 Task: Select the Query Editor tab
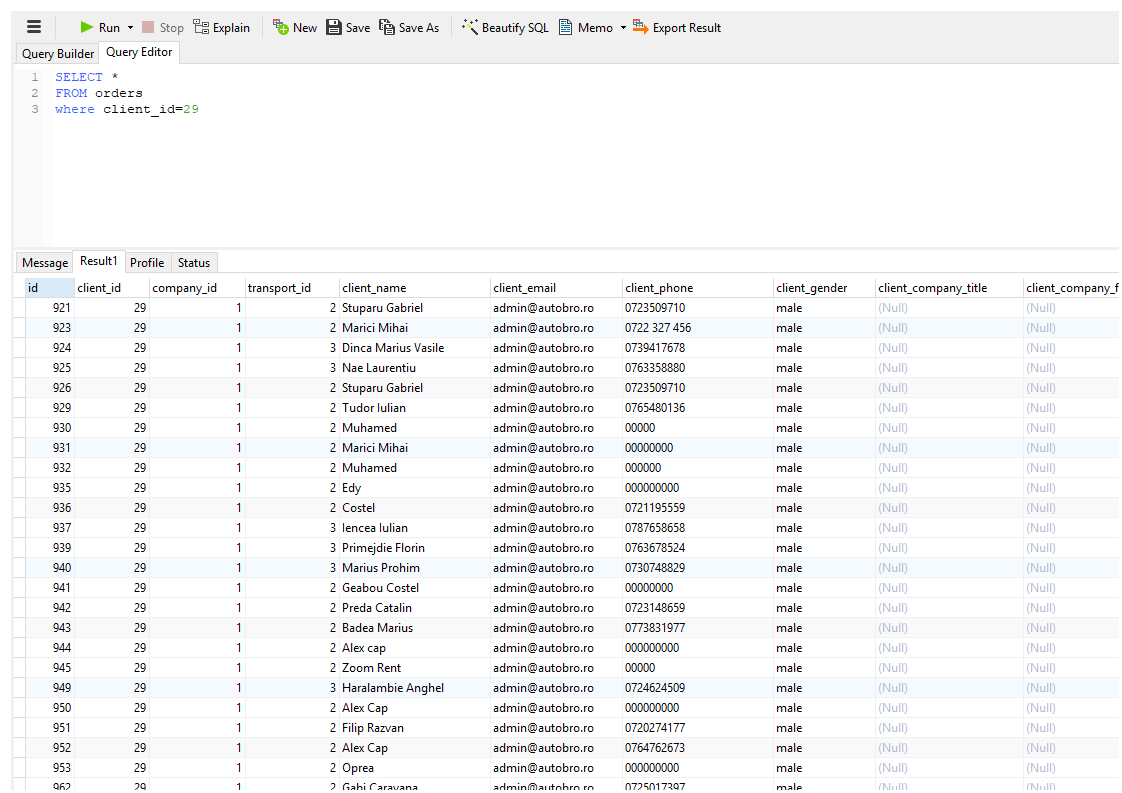(x=139, y=52)
